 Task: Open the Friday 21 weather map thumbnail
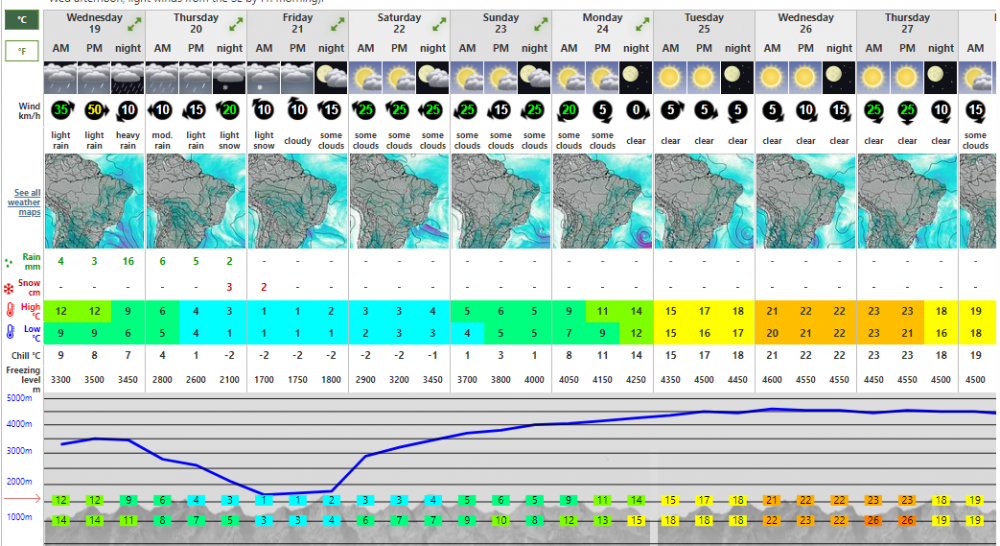(x=298, y=201)
